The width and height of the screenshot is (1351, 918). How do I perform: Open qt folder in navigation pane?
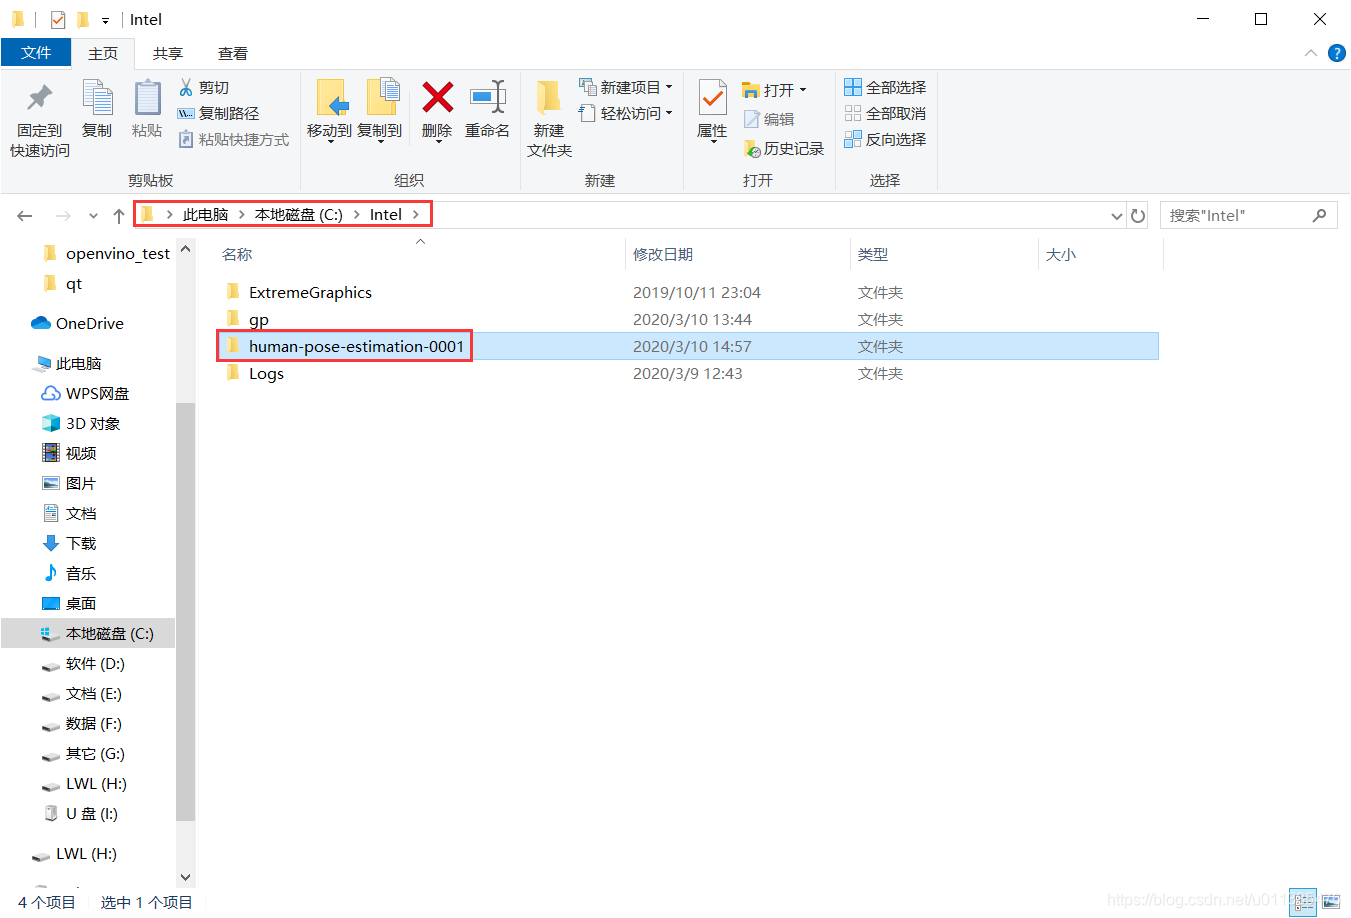pos(74,284)
